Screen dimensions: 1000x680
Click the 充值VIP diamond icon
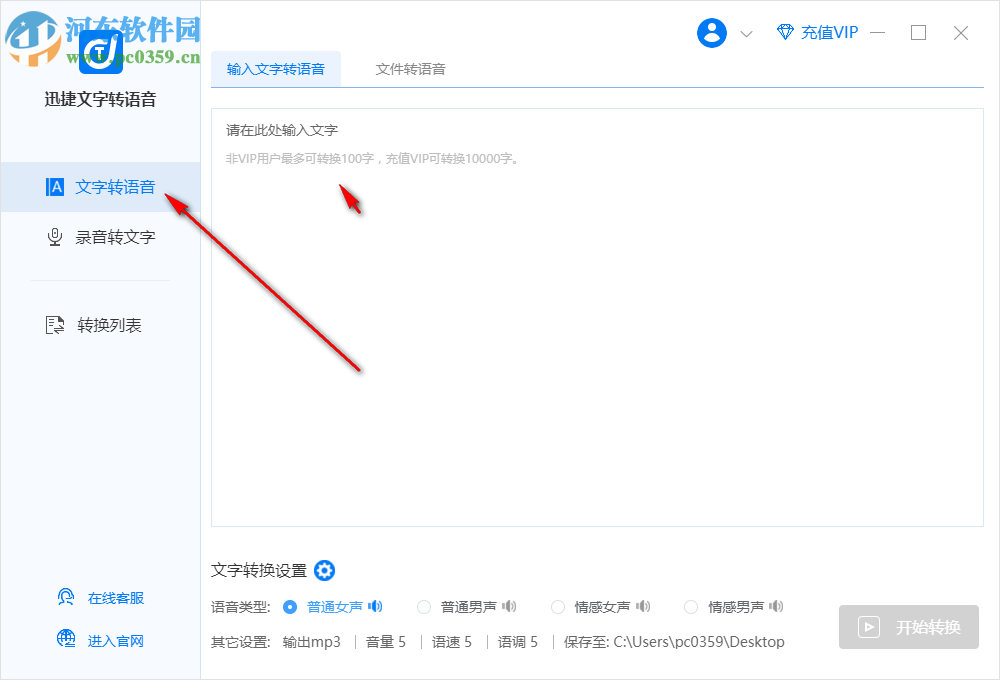[784, 32]
